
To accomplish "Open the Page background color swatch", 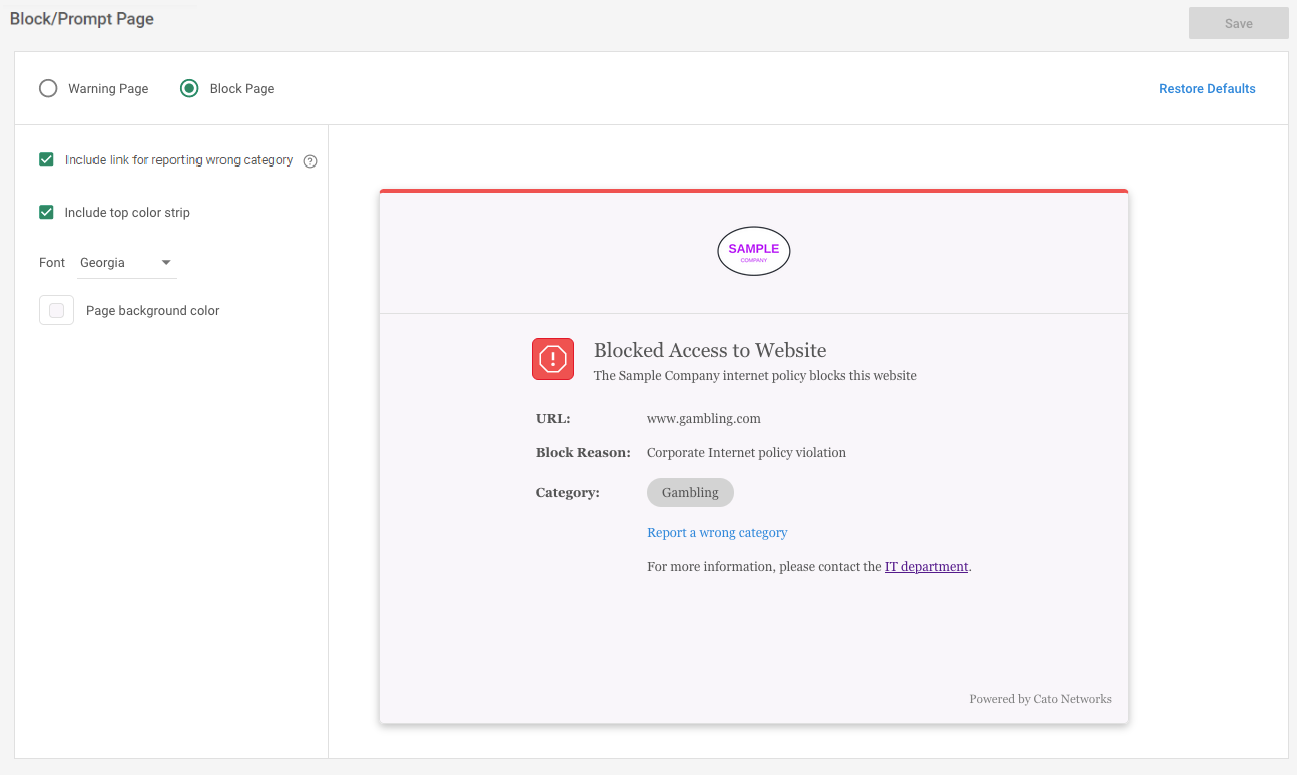I will point(56,311).
